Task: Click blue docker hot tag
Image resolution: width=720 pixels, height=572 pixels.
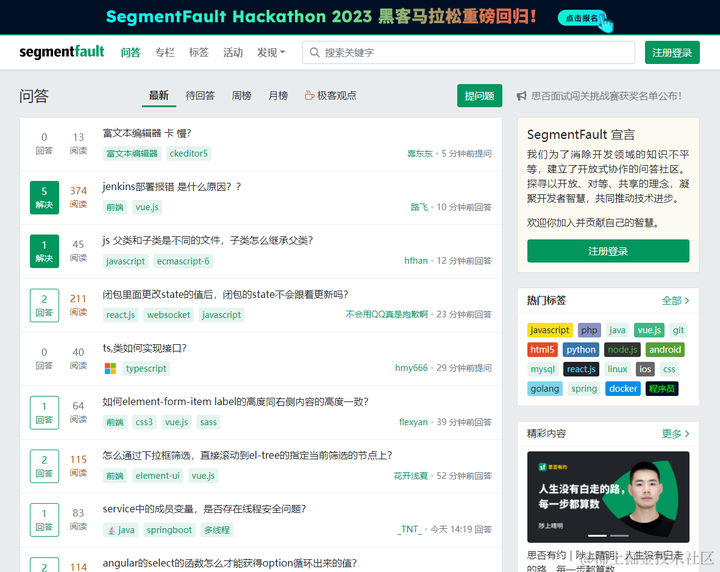Action: pos(623,389)
